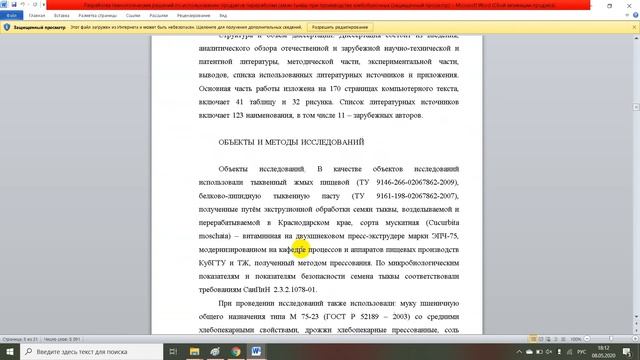Click the vertical scrollbar down arrow
640x360 pixels.
(636, 317)
